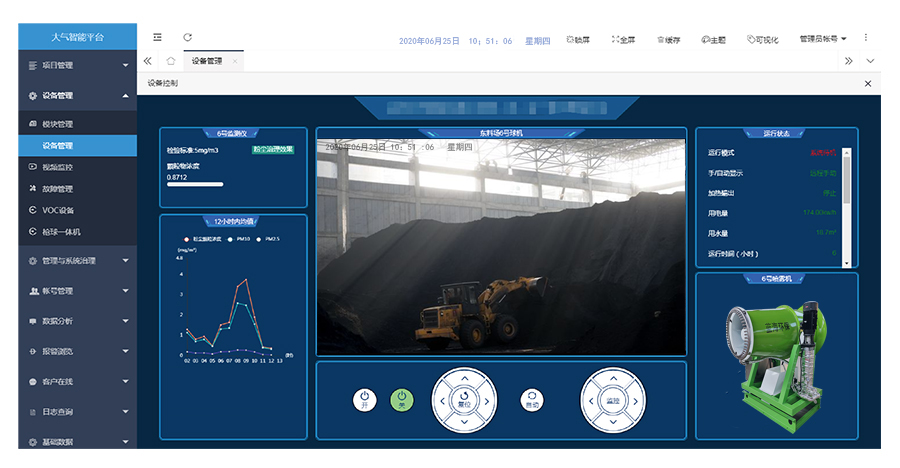The width and height of the screenshot is (900, 468).
Task: Click the home icon in tab bar
Action: point(171,61)
